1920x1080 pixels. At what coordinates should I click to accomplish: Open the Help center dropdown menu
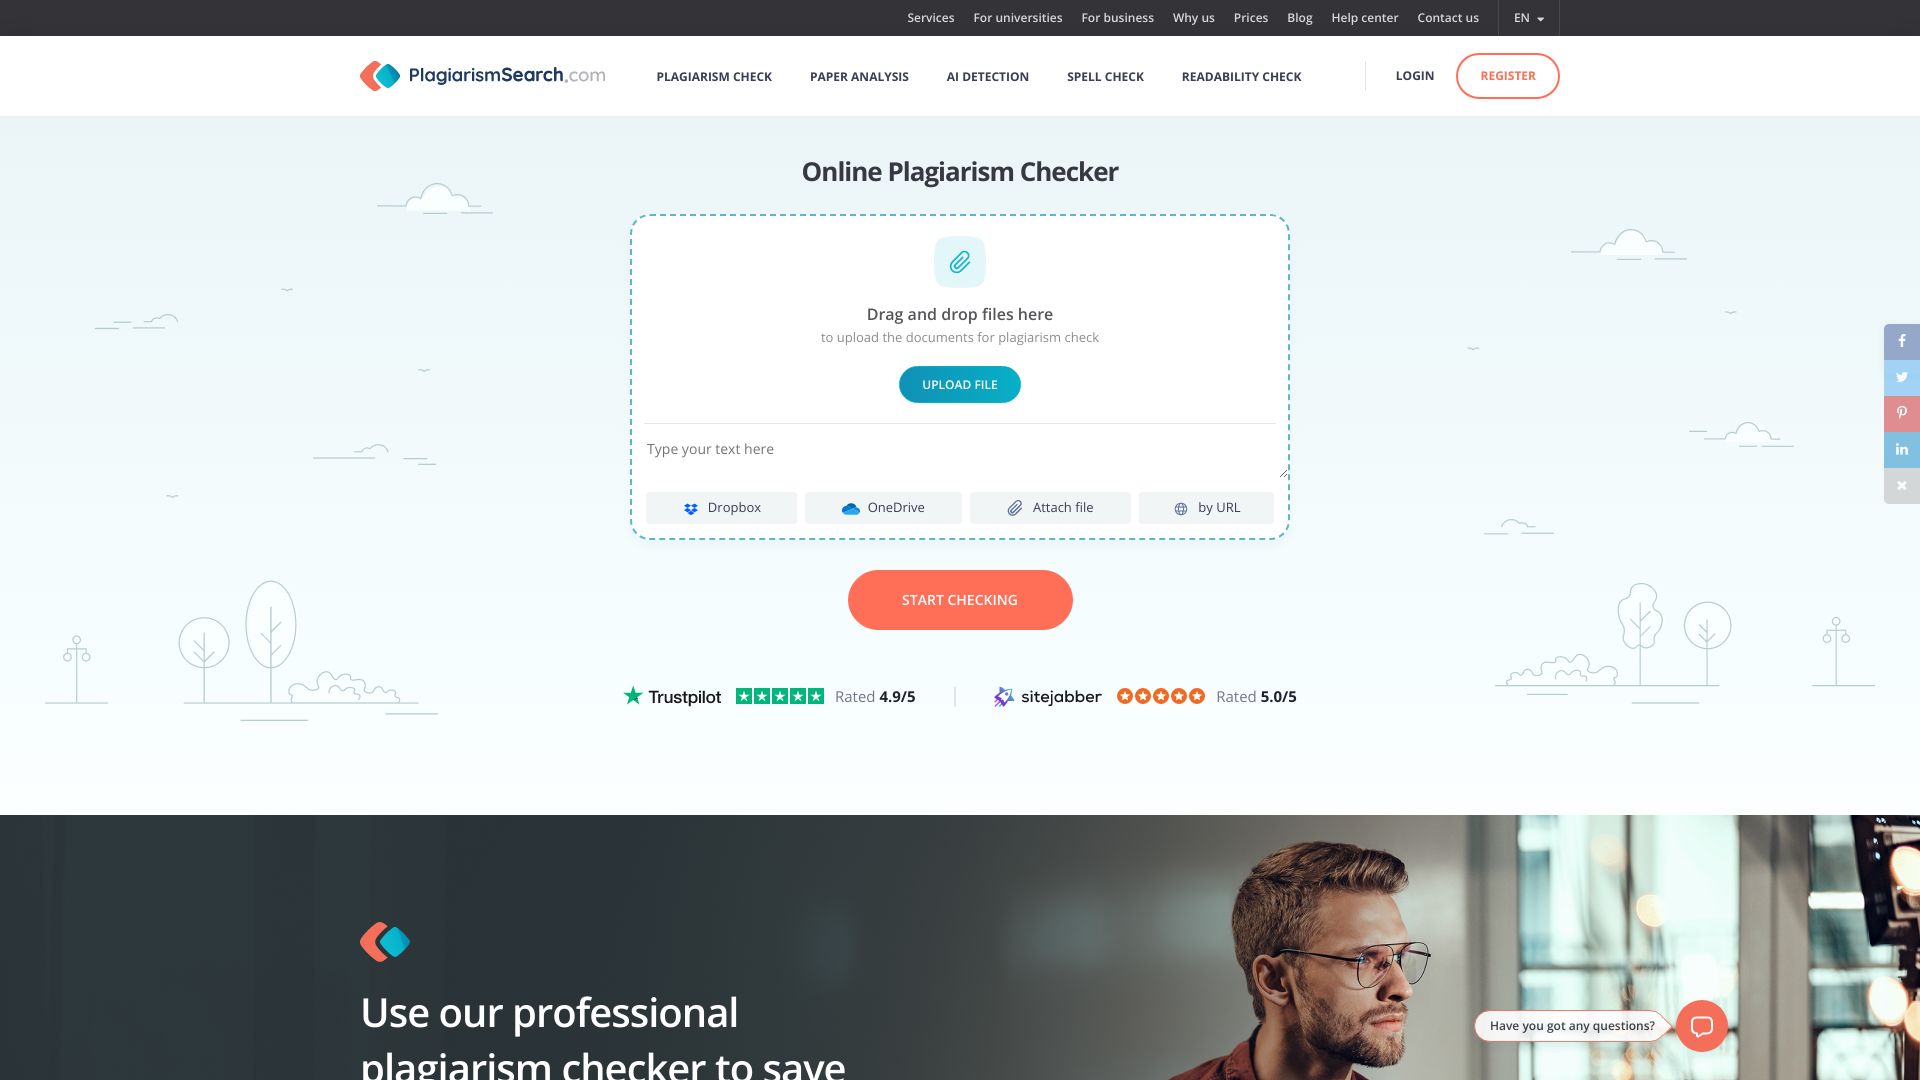1365,17
